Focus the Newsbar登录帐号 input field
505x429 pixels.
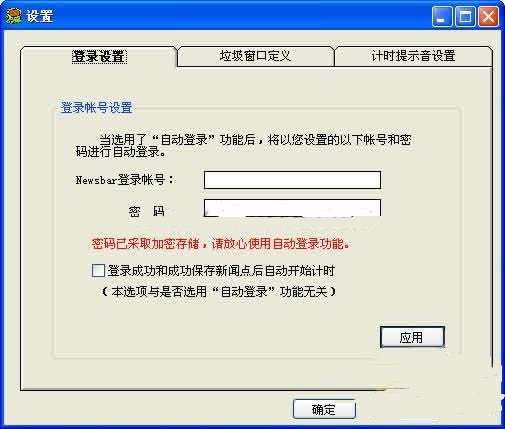tap(292, 180)
